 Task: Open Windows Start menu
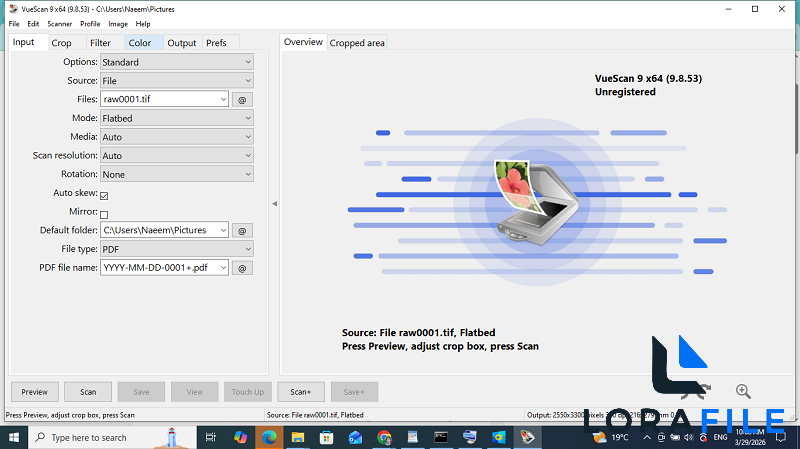point(14,438)
